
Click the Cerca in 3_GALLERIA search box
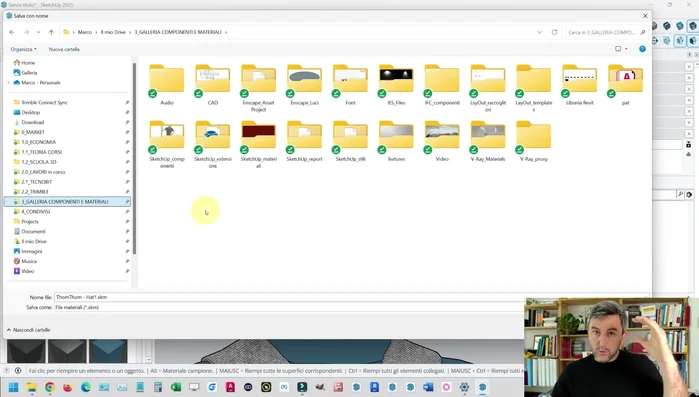(x=606, y=32)
